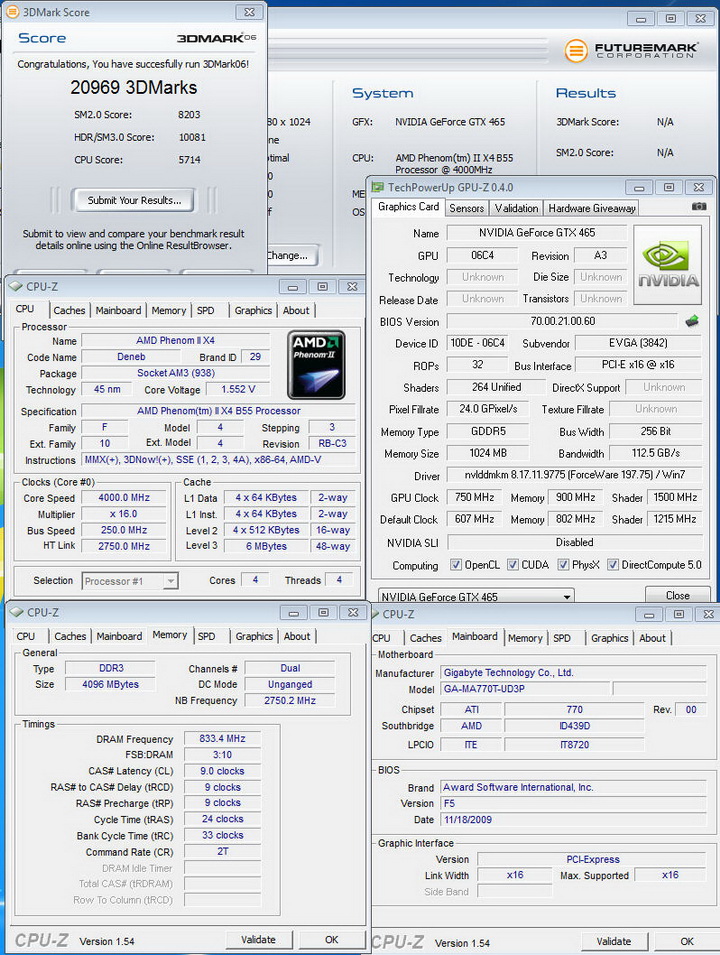Toggle the PhysX checkbox in GPU-Z
The height and width of the screenshot is (955, 720).
[x=563, y=565]
